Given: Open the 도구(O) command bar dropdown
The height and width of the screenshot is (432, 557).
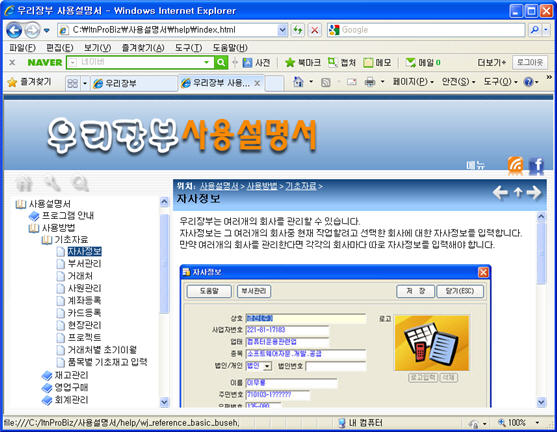Looking at the screenshot, I should pyautogui.click(x=501, y=82).
